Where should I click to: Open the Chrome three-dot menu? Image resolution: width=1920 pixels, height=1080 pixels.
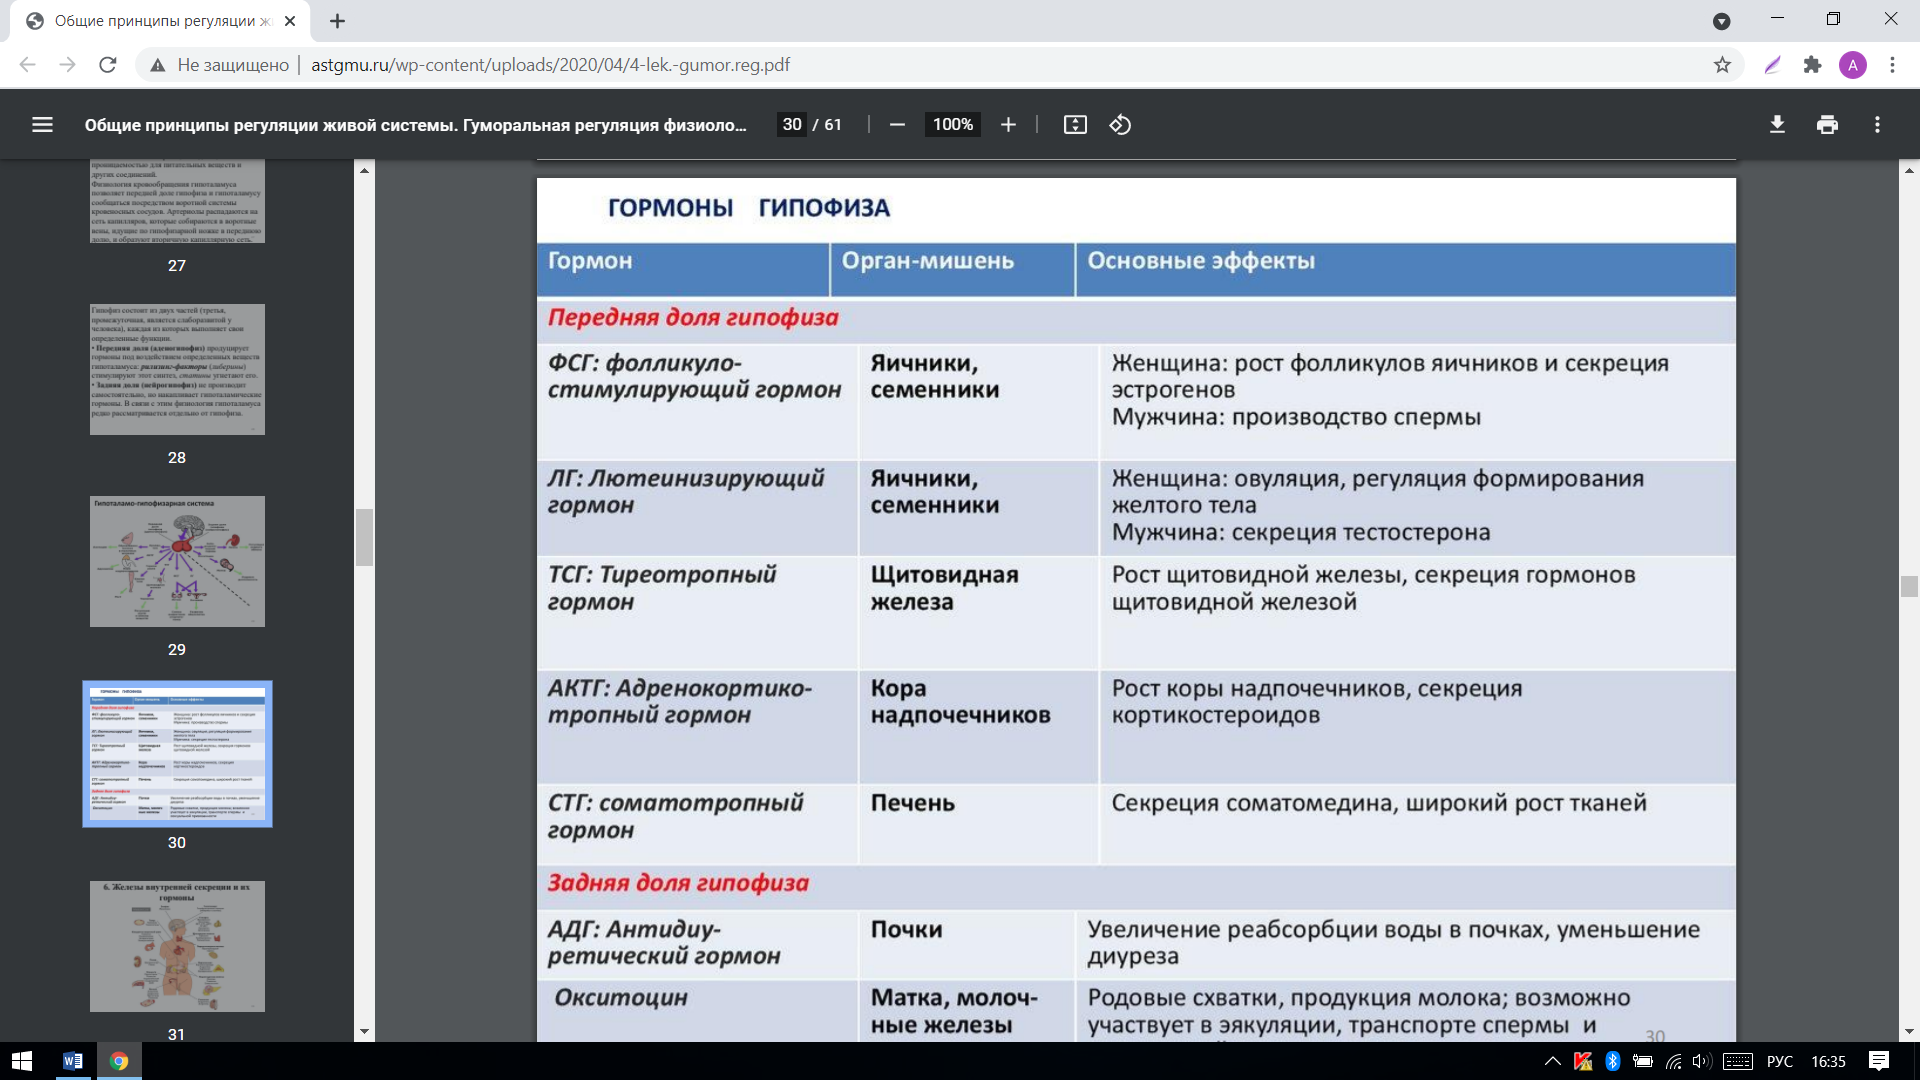point(1892,65)
